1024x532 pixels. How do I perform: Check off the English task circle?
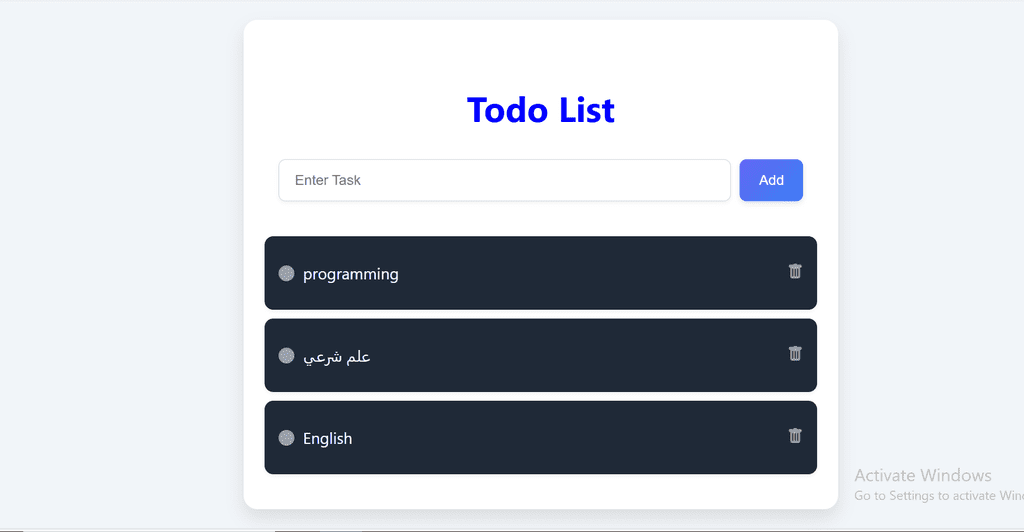click(x=286, y=437)
